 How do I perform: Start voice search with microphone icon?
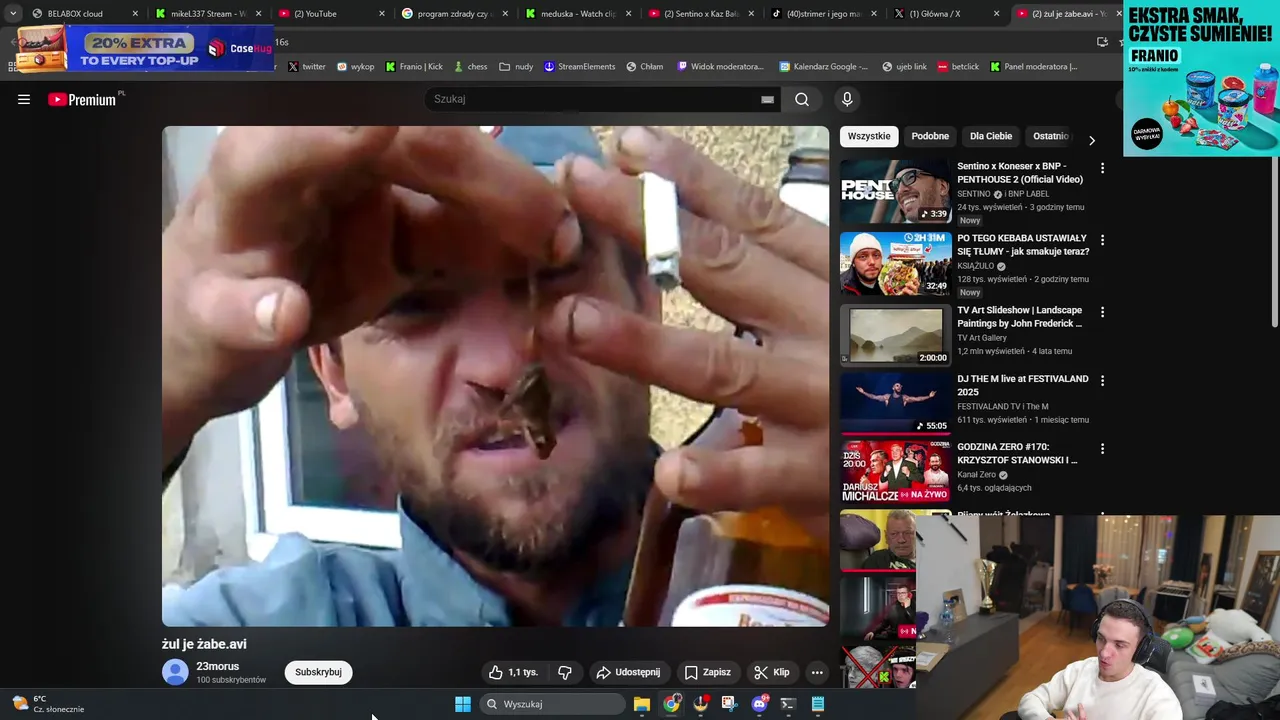pyautogui.click(x=847, y=99)
